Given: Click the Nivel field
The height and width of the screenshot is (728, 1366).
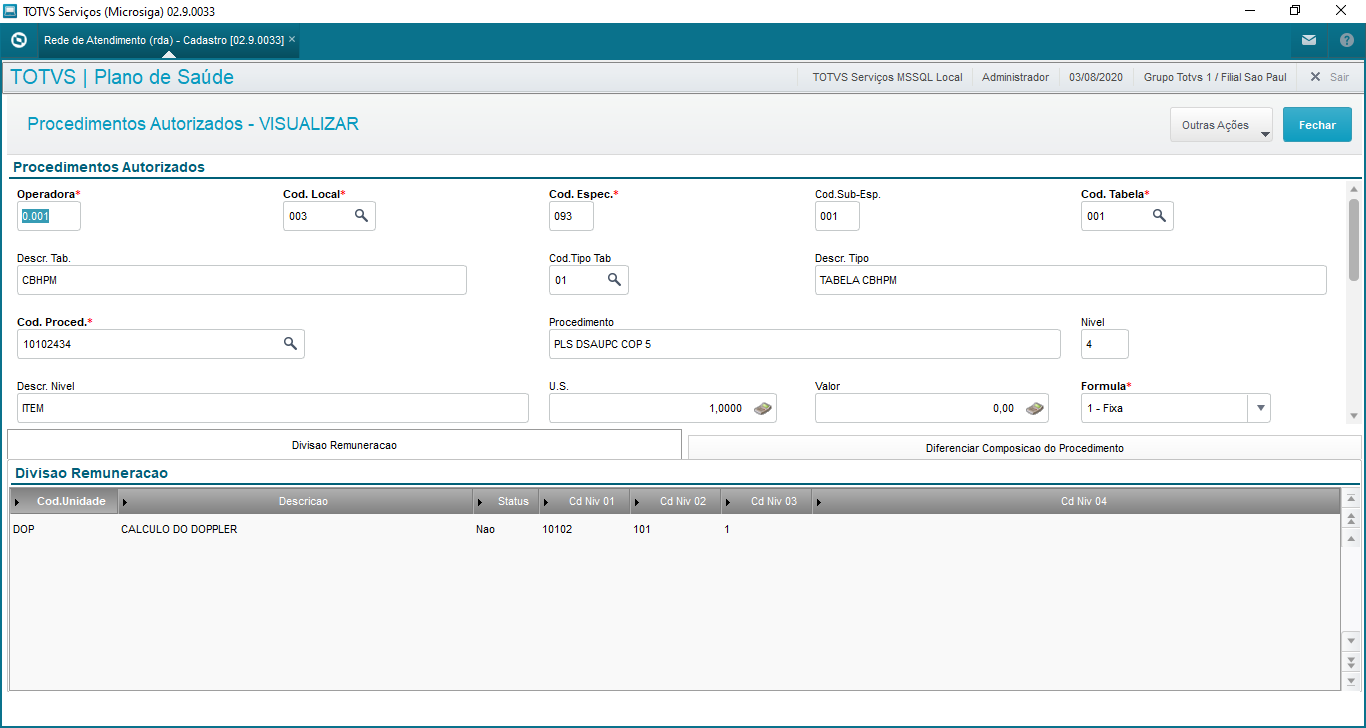Looking at the screenshot, I should point(1105,344).
